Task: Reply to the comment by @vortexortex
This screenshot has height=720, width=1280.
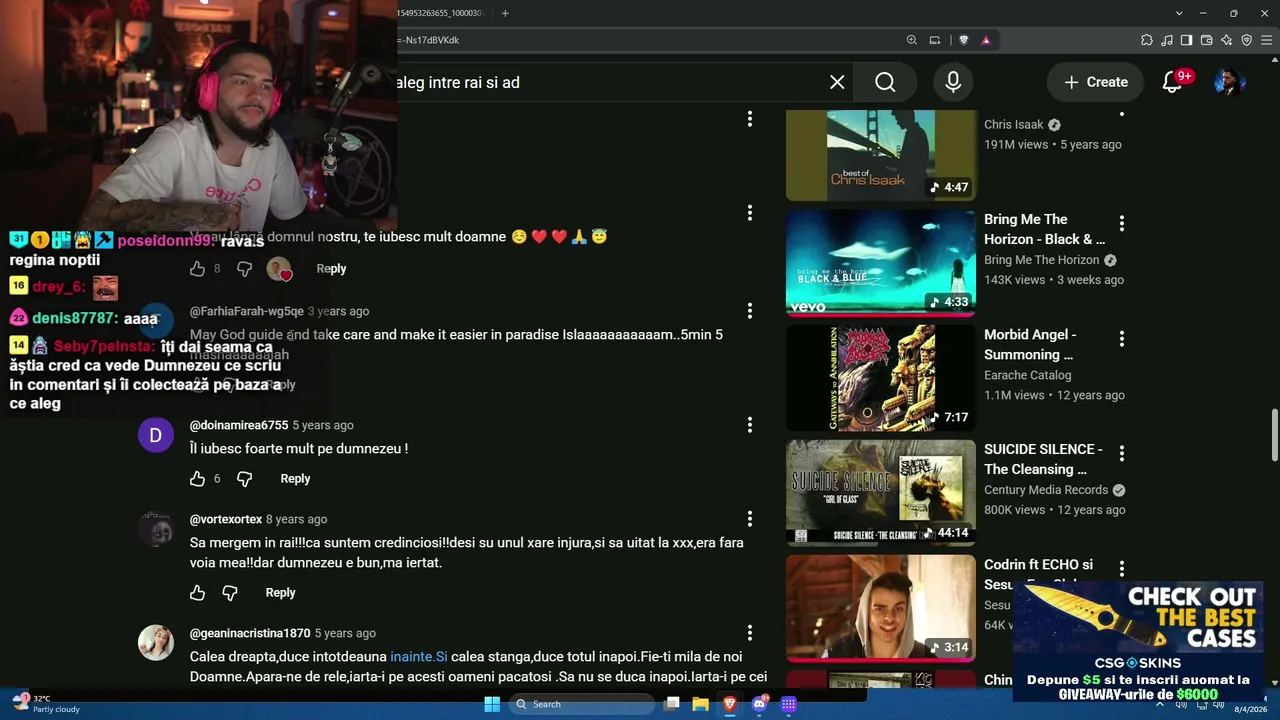Action: 280,593
